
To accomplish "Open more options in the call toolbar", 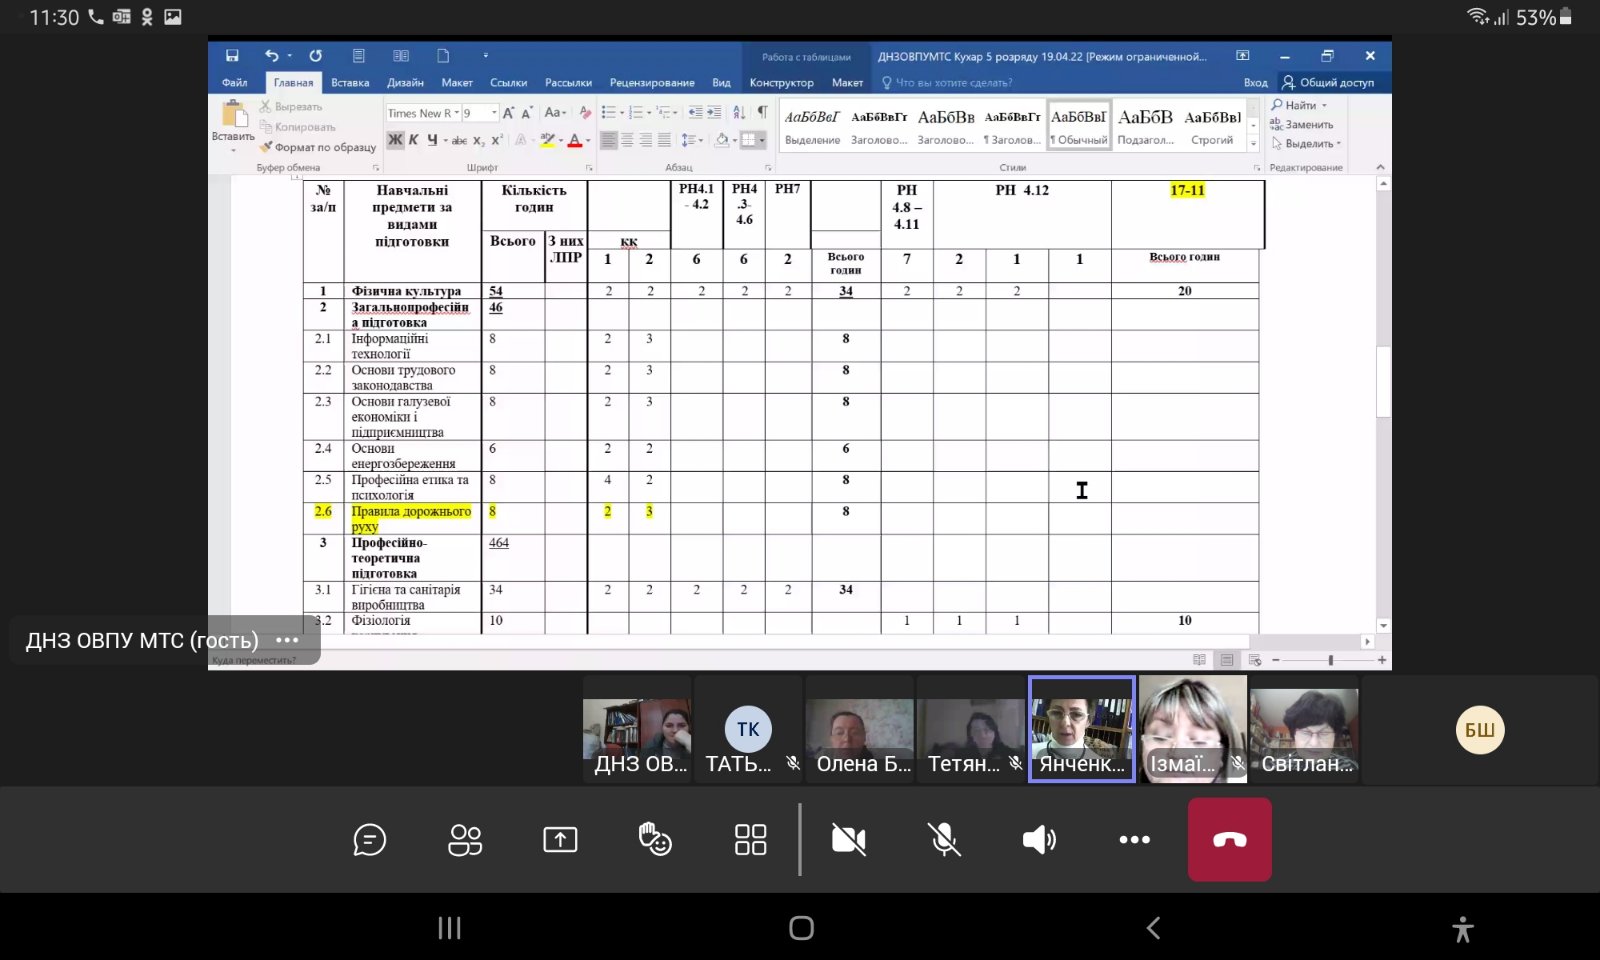I will pyautogui.click(x=1134, y=840).
